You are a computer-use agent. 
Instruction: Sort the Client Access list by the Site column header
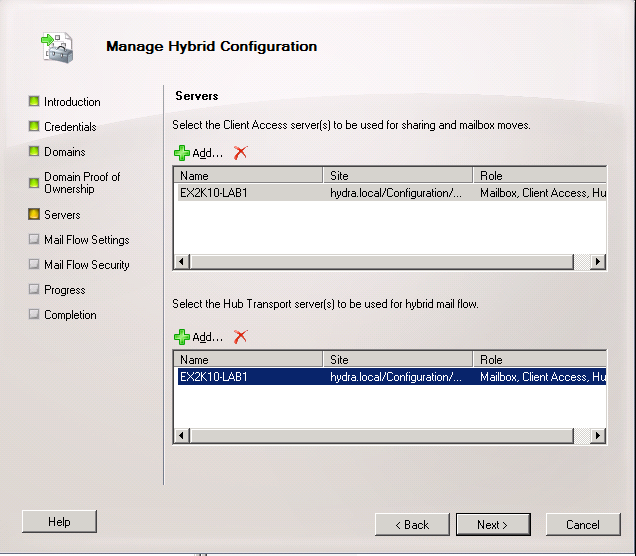click(x=398, y=176)
